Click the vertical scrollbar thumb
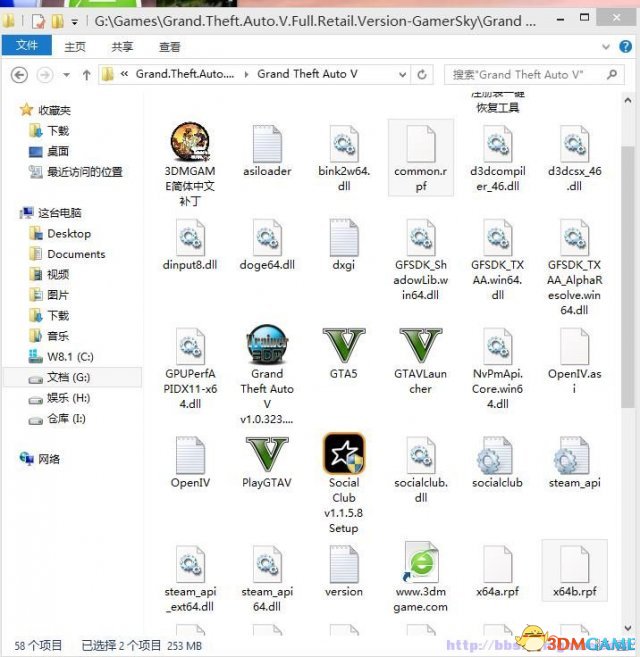 (628, 277)
